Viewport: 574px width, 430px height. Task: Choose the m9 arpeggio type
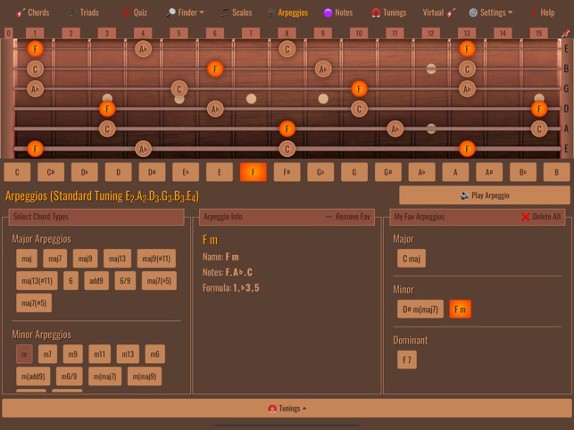(73, 354)
